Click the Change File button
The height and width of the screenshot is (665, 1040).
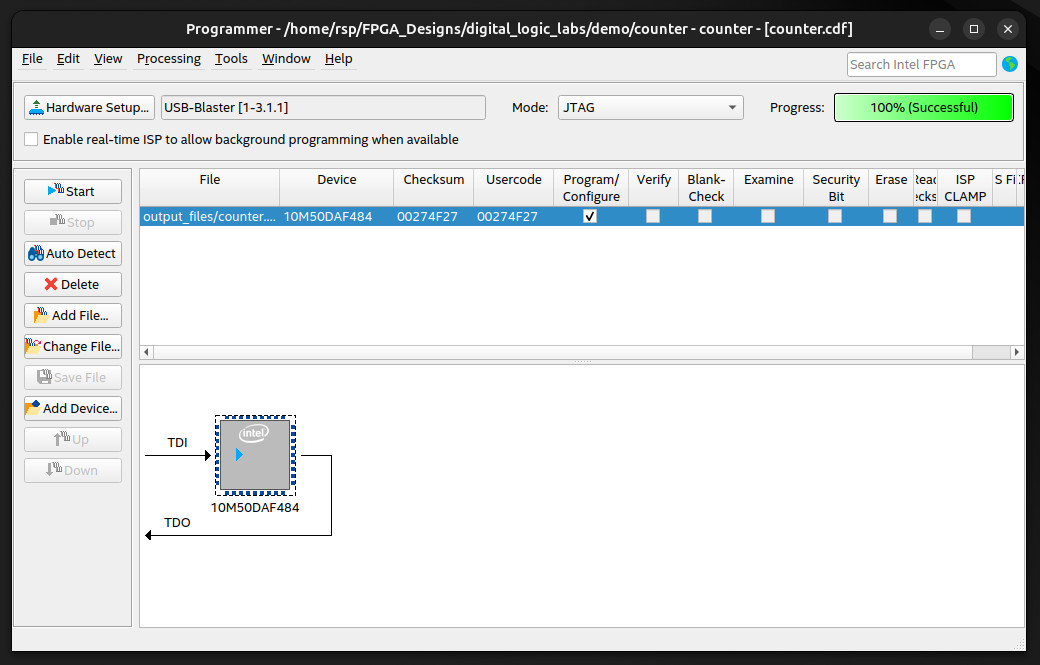tap(73, 346)
